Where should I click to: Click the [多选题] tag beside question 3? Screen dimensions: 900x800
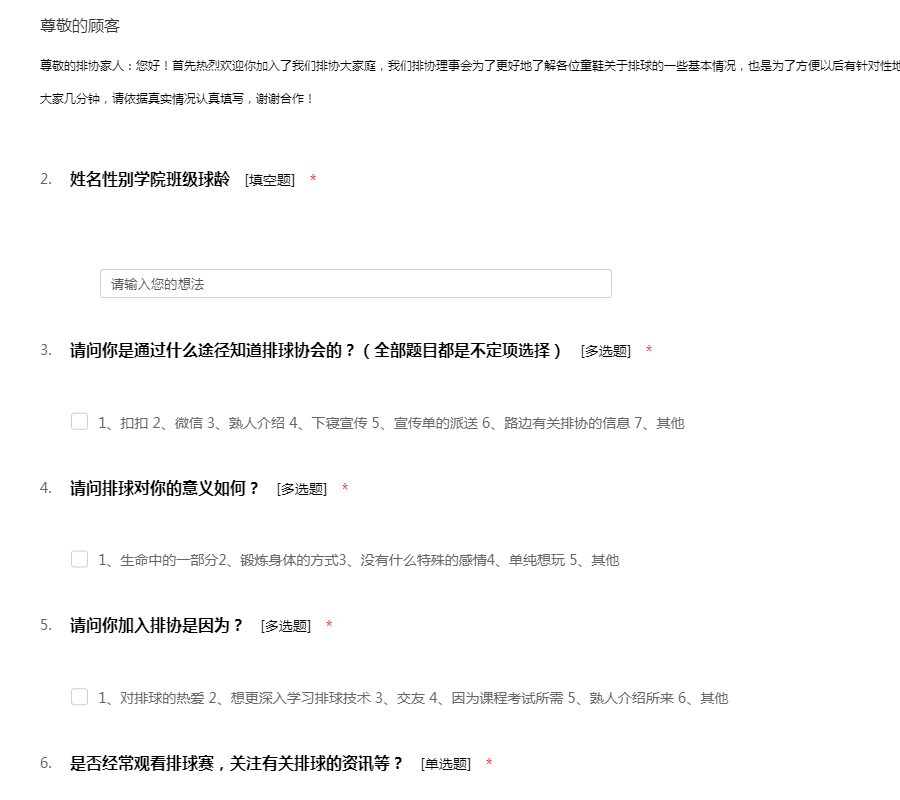pos(606,352)
